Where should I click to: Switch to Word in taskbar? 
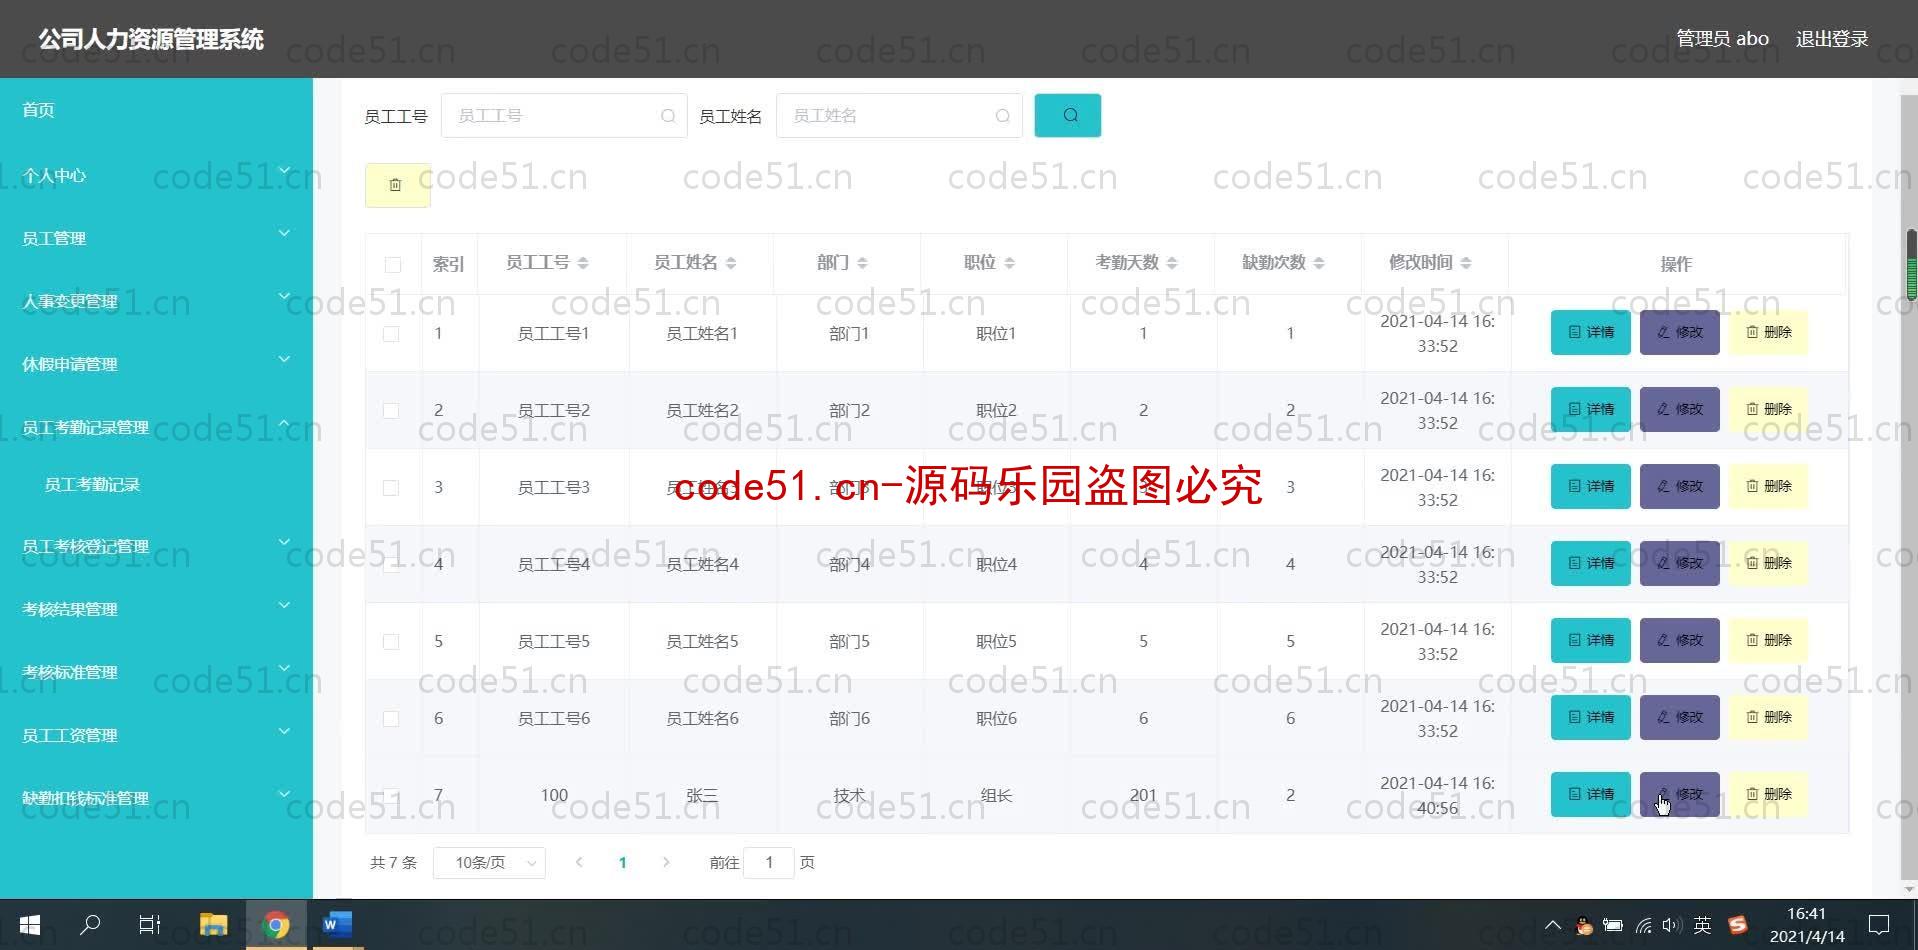[x=337, y=925]
